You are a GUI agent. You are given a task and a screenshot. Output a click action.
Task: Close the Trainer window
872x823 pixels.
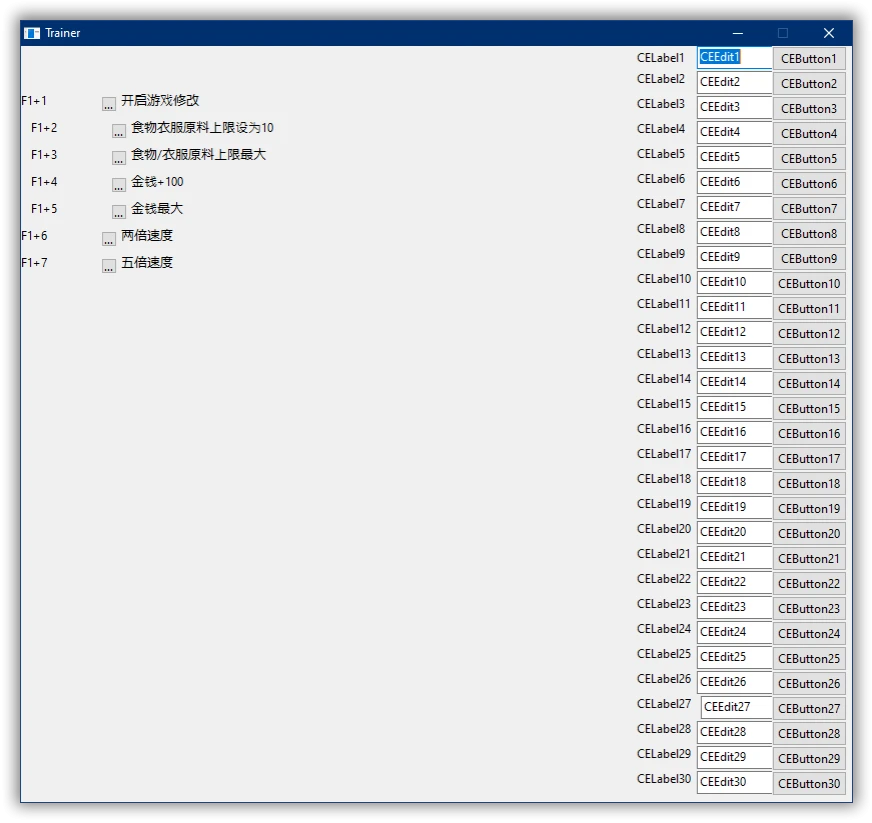point(829,33)
